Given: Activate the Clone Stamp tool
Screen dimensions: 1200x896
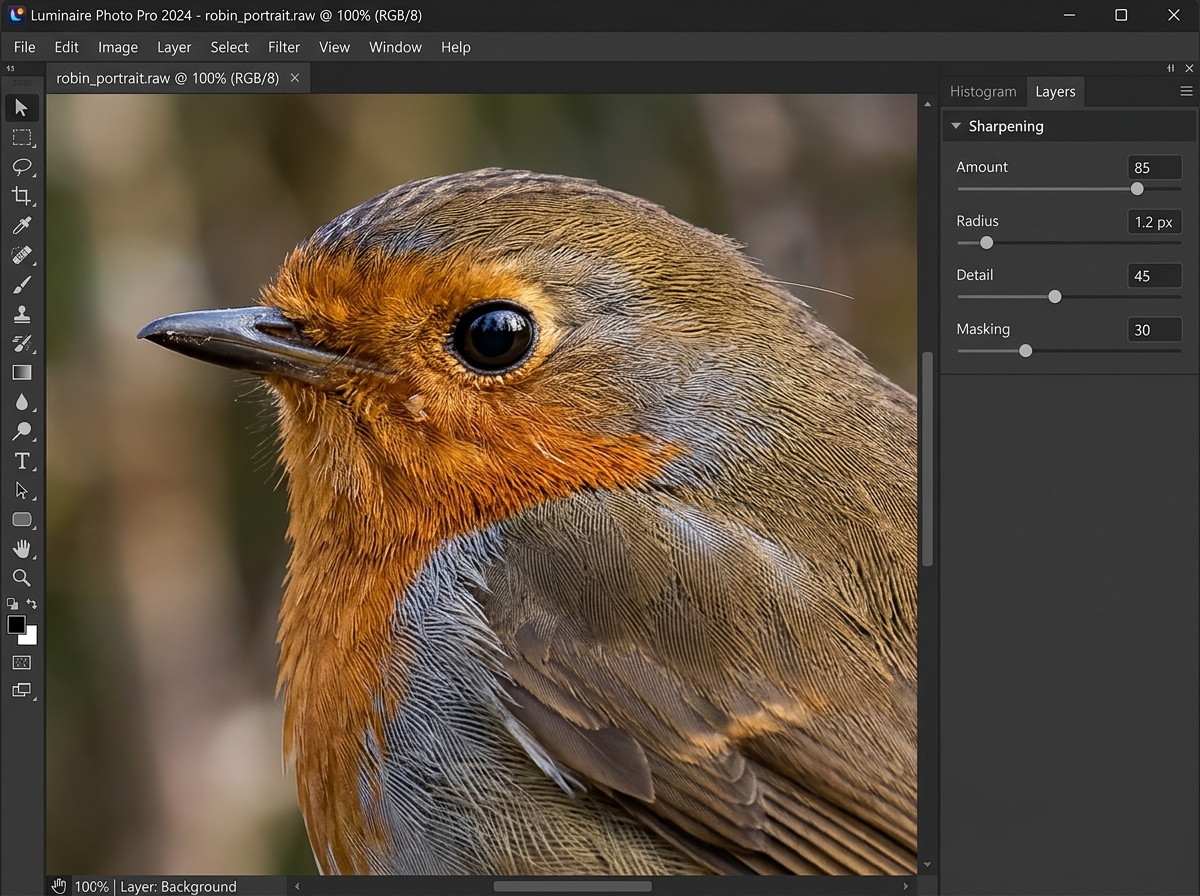Looking at the screenshot, I should 22,313.
